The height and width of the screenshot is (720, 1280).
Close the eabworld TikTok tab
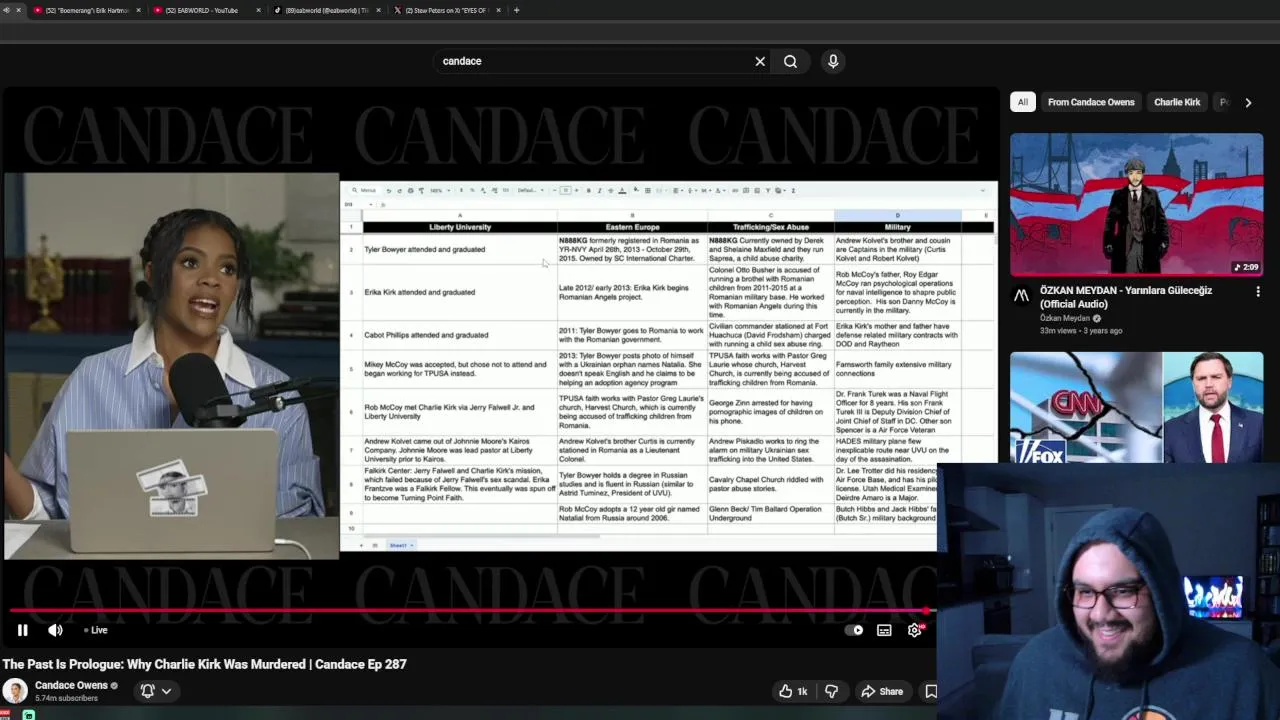378,10
